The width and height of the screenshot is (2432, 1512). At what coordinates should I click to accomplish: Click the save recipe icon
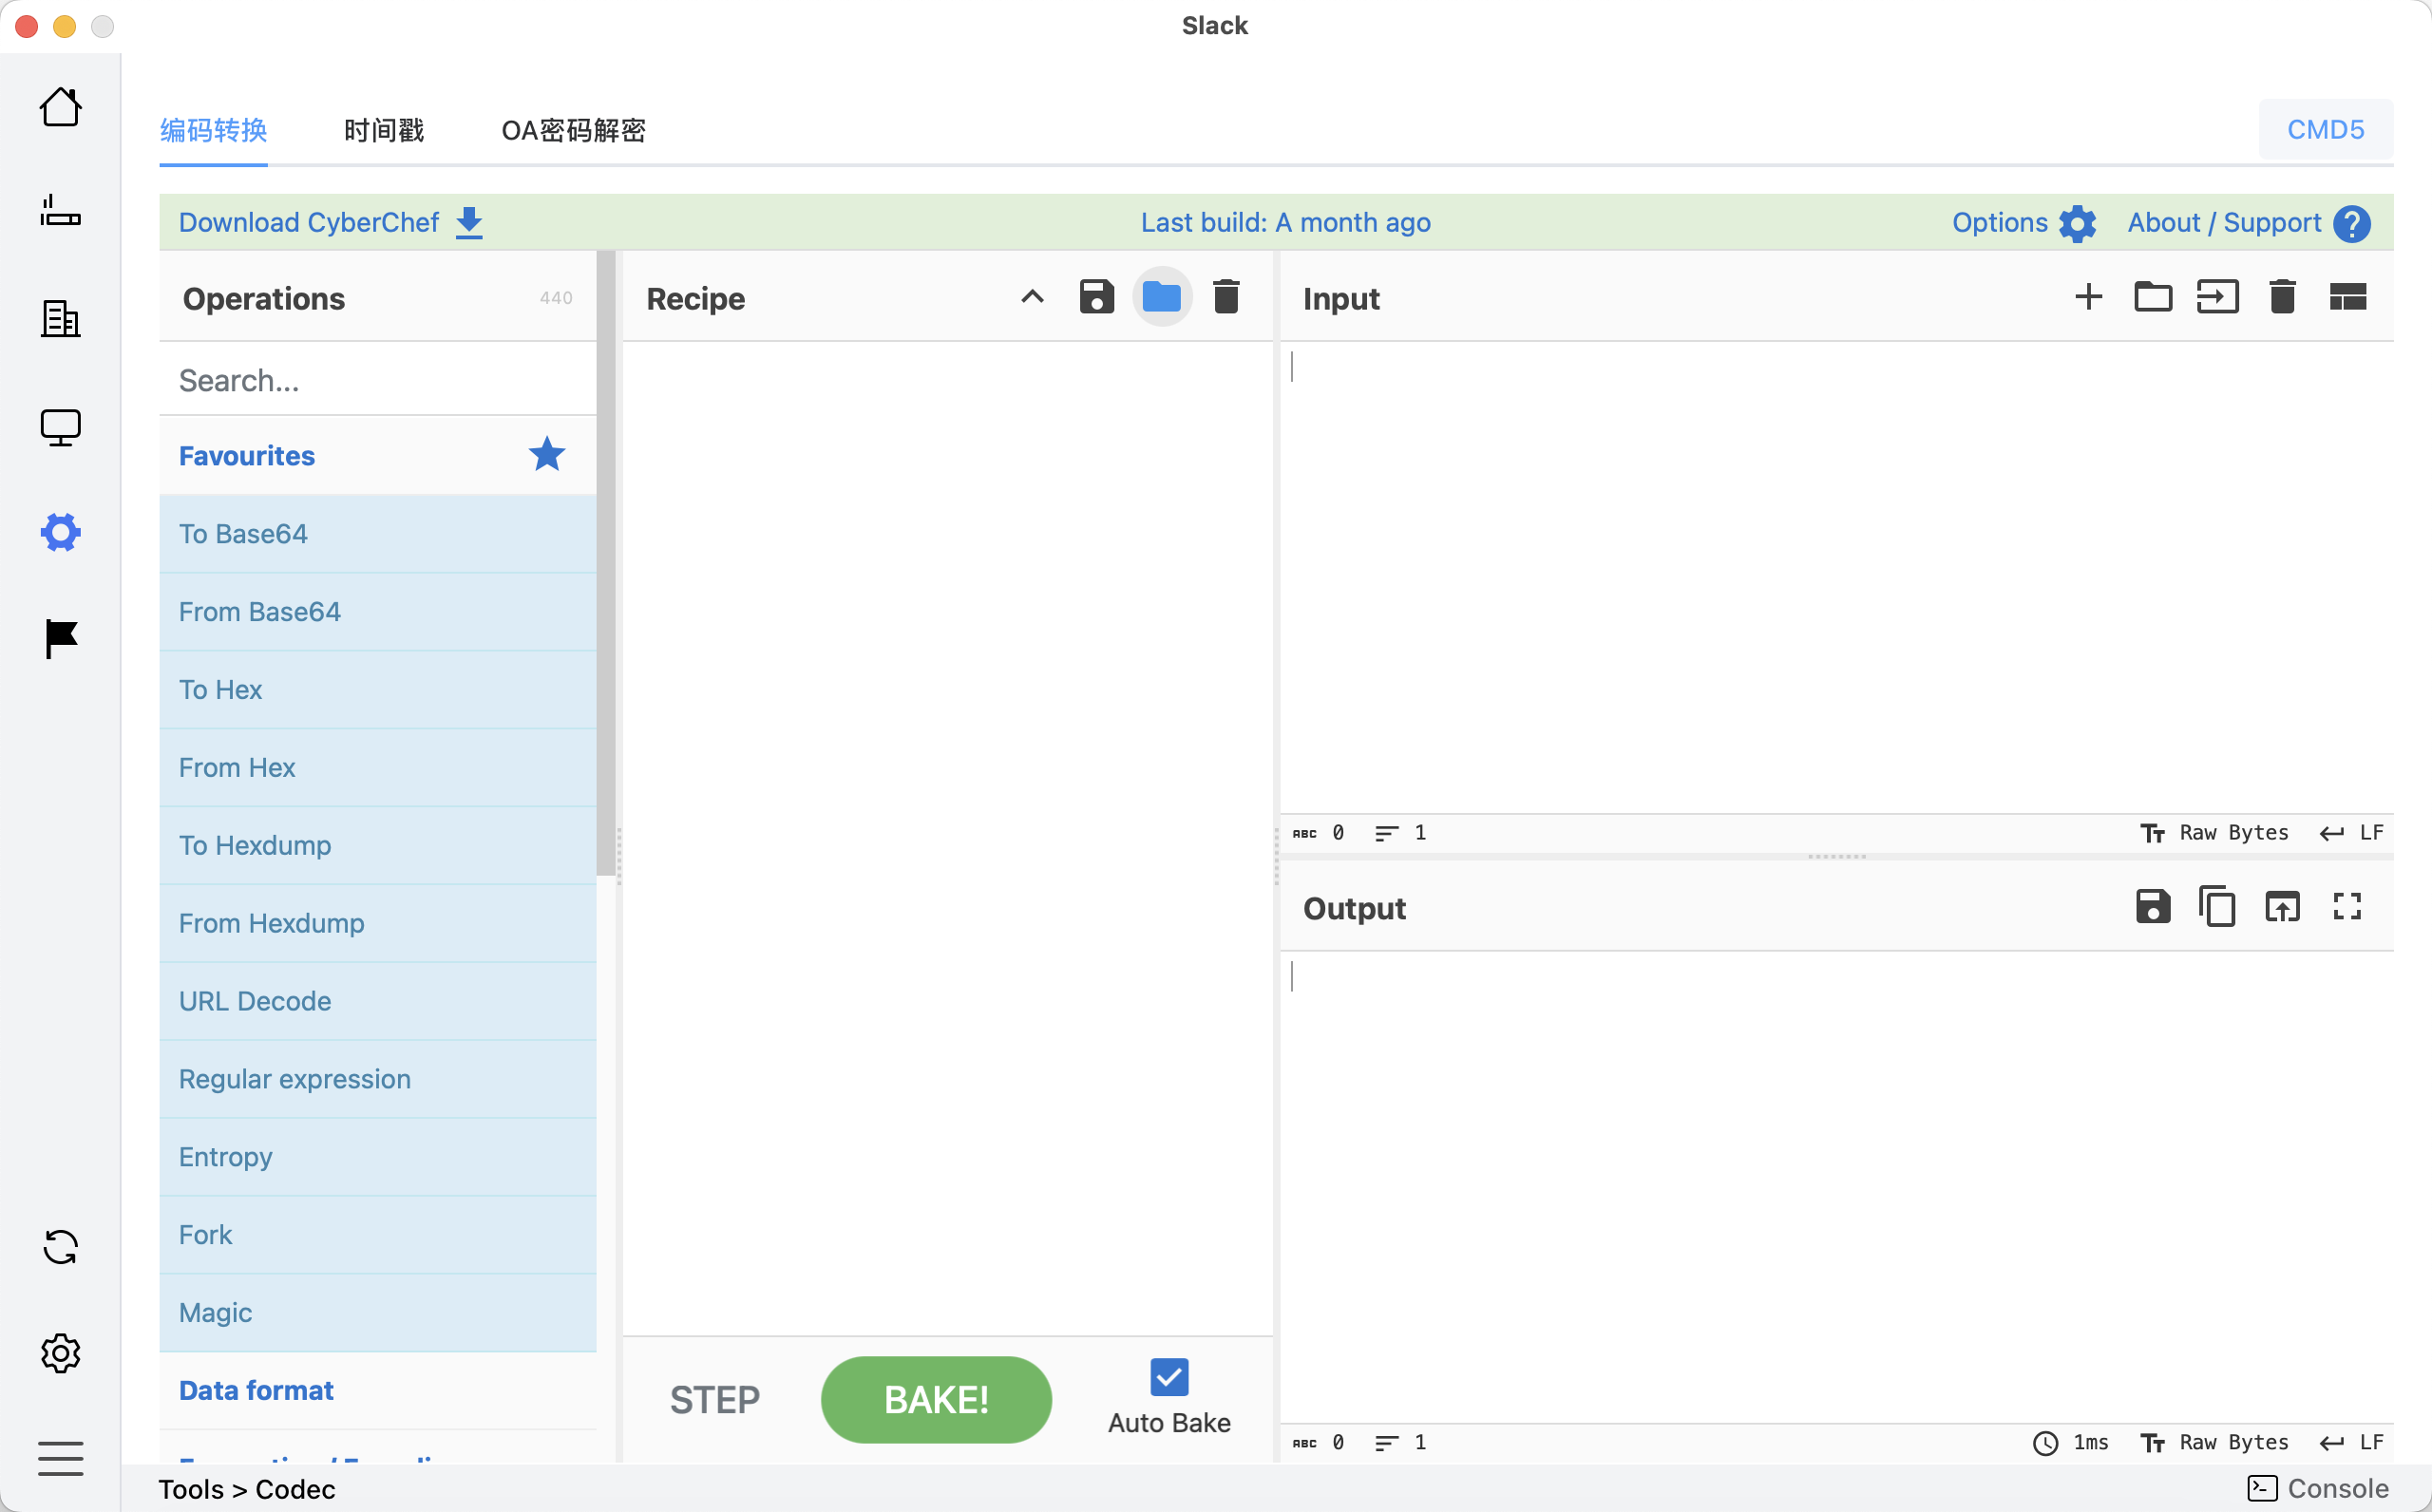[1096, 297]
